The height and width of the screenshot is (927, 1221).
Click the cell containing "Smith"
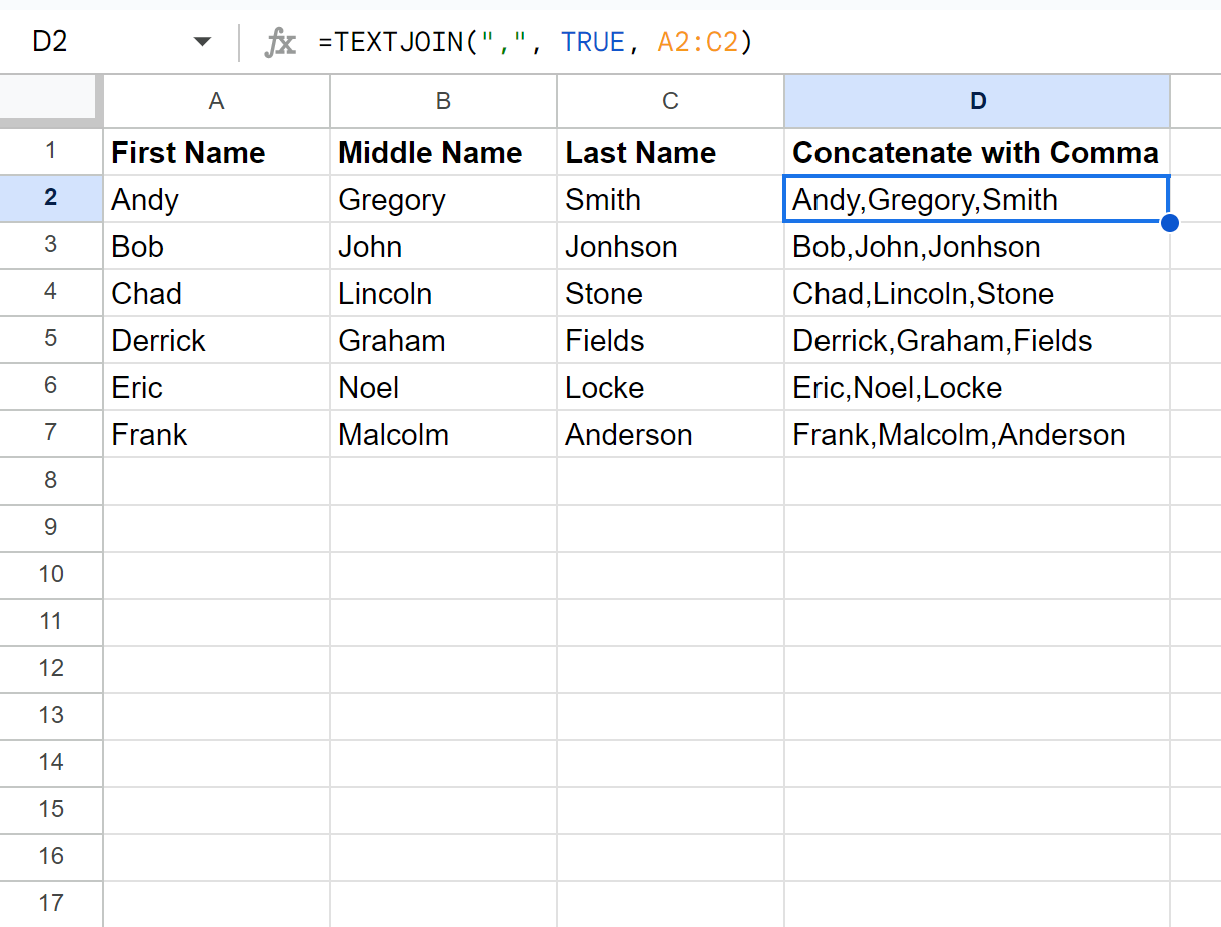[670, 199]
